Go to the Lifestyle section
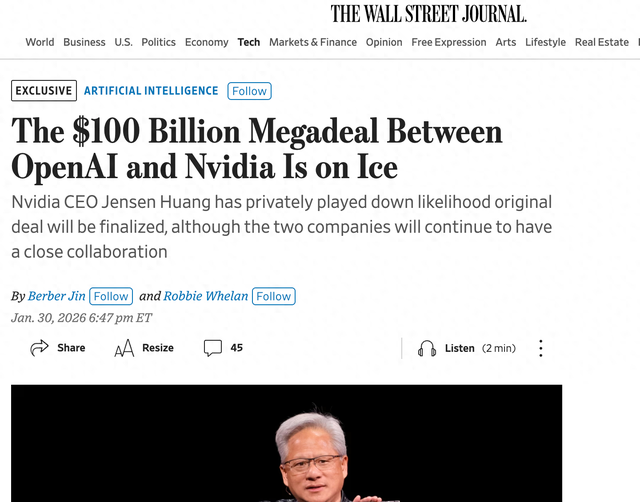 pos(545,42)
